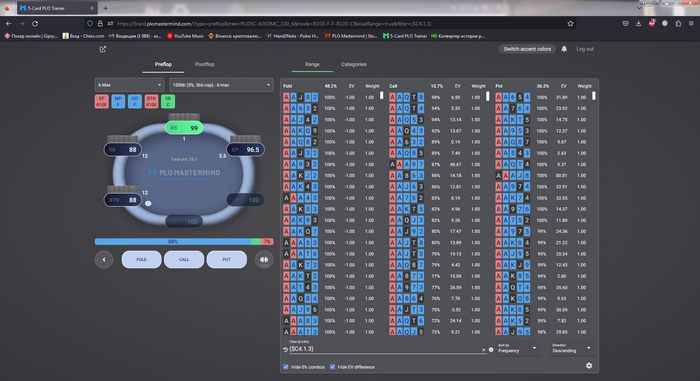The height and width of the screenshot is (381, 700).
Task: Open the list all tabs chevron
Action: 639,8
